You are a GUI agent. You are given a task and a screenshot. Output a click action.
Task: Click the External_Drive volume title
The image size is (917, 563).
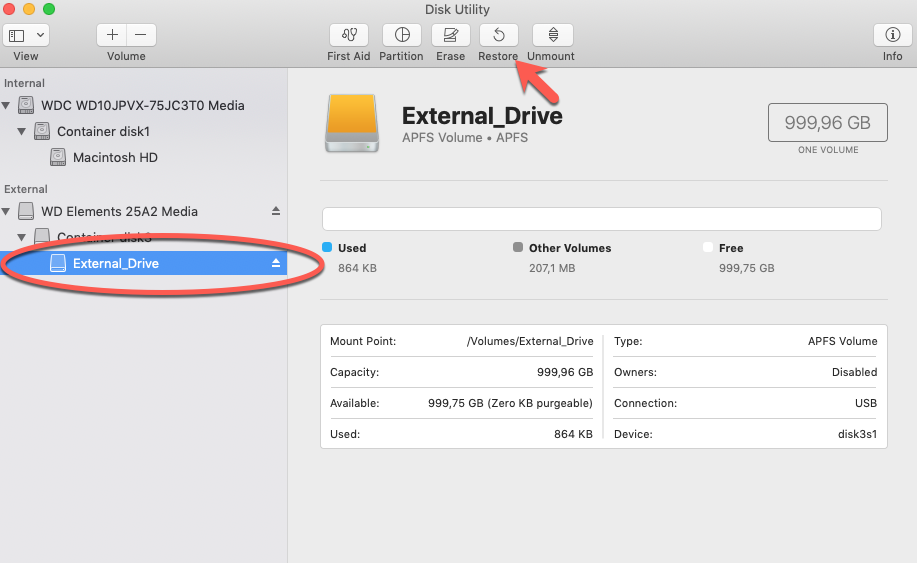pyautogui.click(x=482, y=116)
